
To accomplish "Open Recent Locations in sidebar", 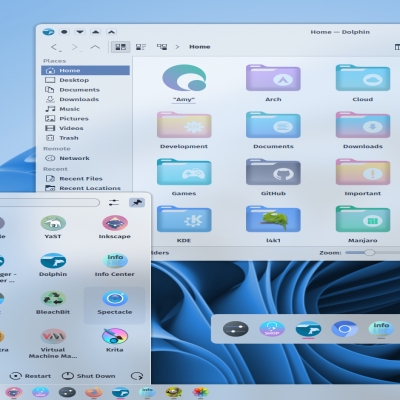I will pos(85,188).
